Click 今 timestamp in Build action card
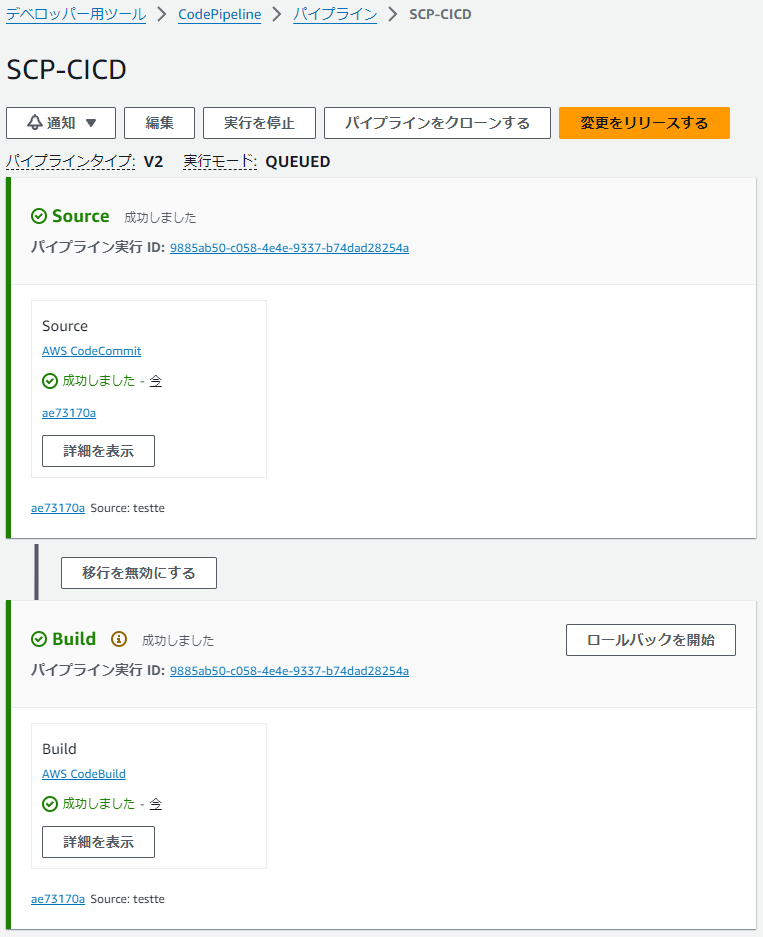Viewport: 763px width, 937px height. [x=155, y=804]
